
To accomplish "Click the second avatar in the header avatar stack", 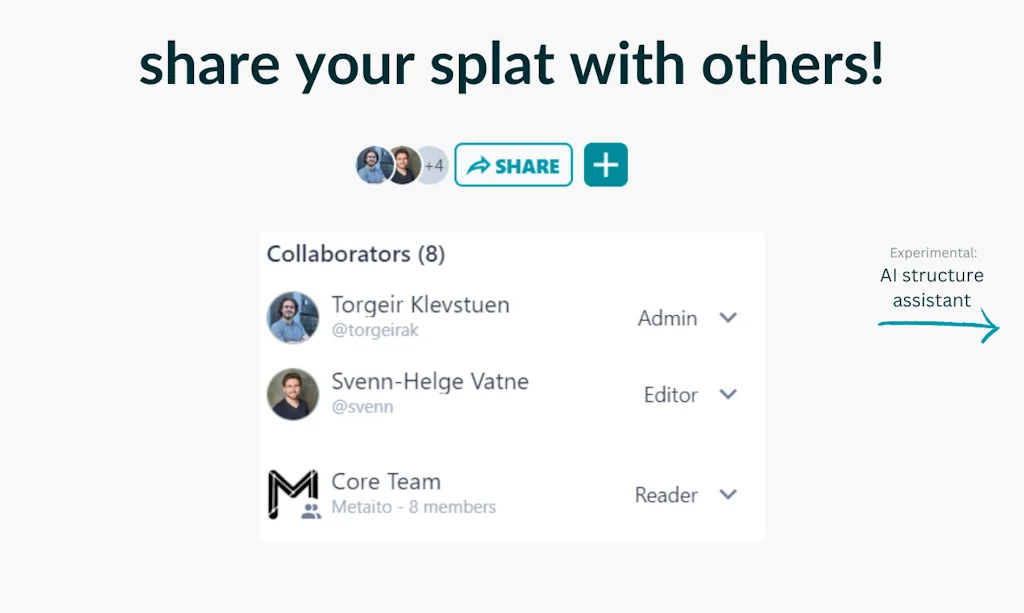I will (403, 165).
